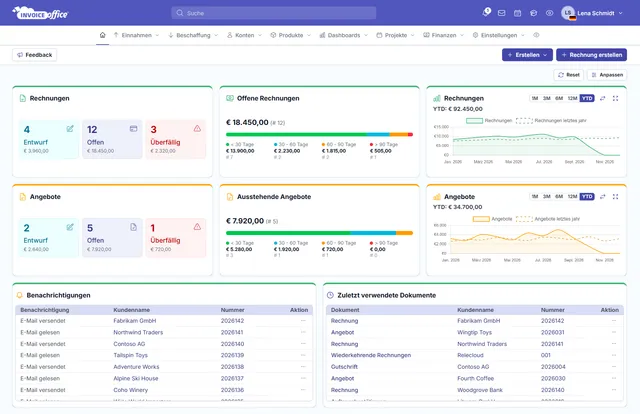The width and height of the screenshot is (640, 414).
Task: Open the Konten menu
Action: pyautogui.click(x=244, y=35)
